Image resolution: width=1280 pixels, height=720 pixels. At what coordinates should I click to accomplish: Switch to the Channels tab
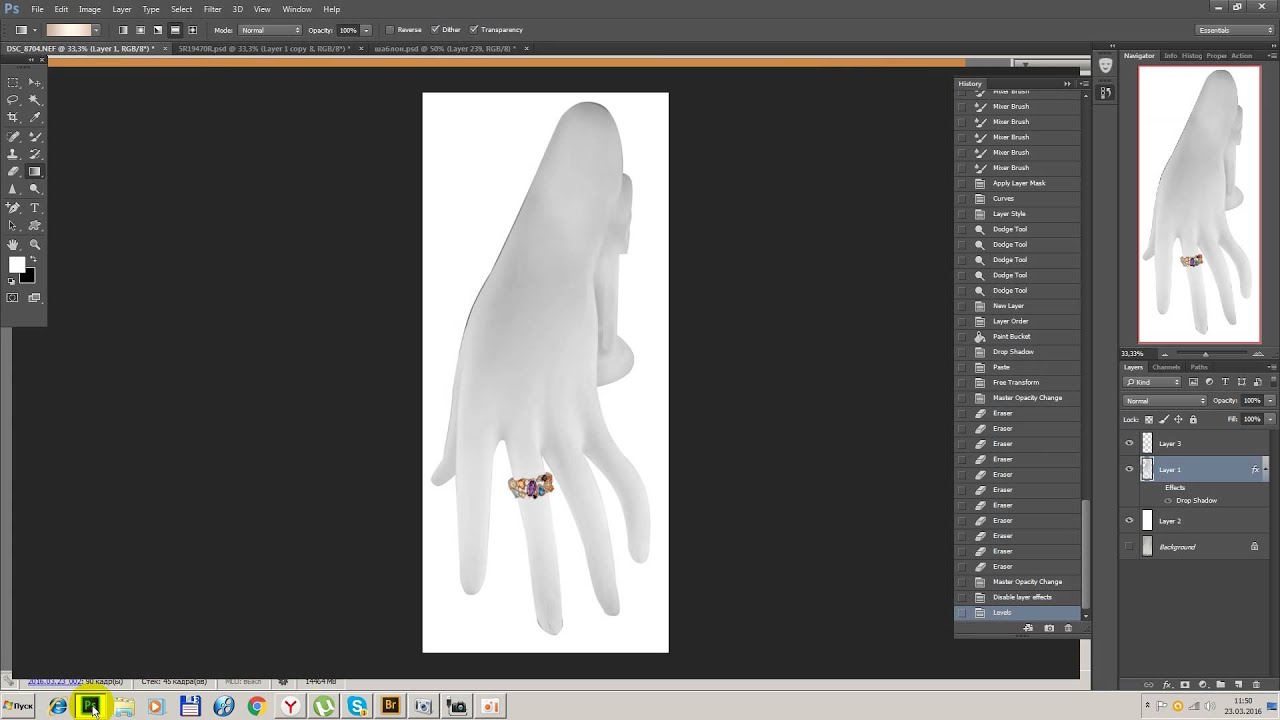click(x=1166, y=367)
